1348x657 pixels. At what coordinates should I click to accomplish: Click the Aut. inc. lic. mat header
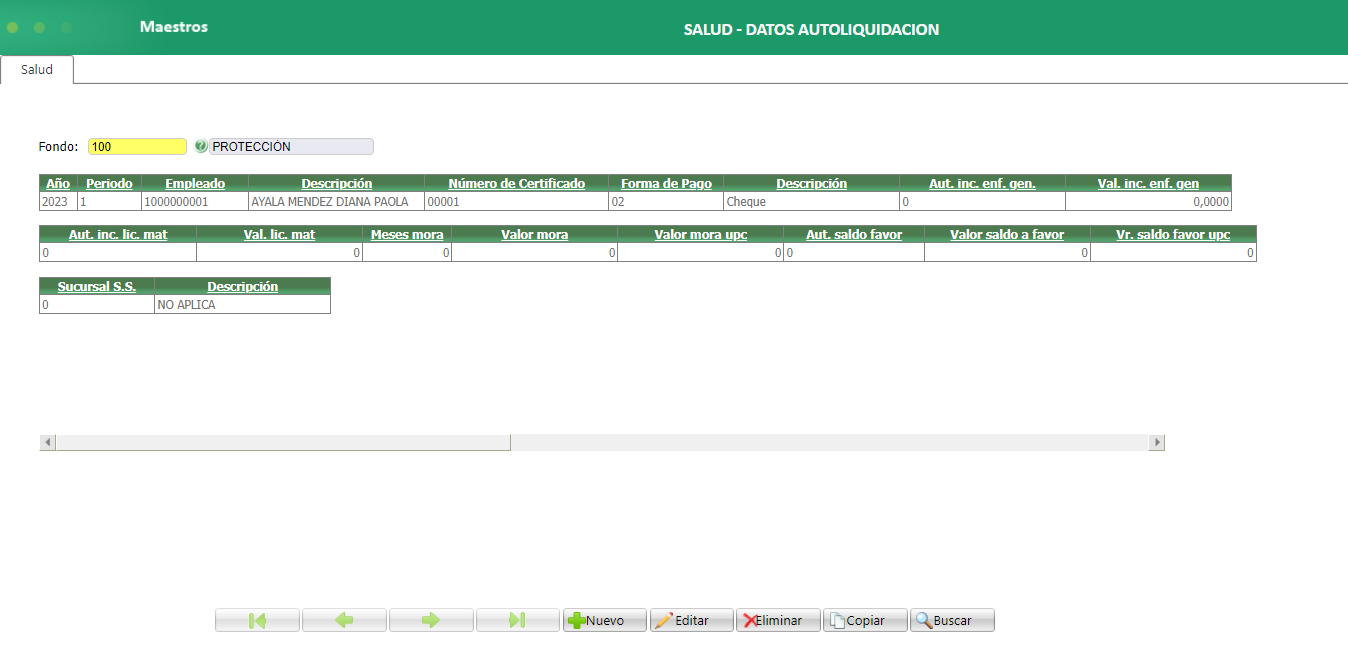tap(118, 234)
